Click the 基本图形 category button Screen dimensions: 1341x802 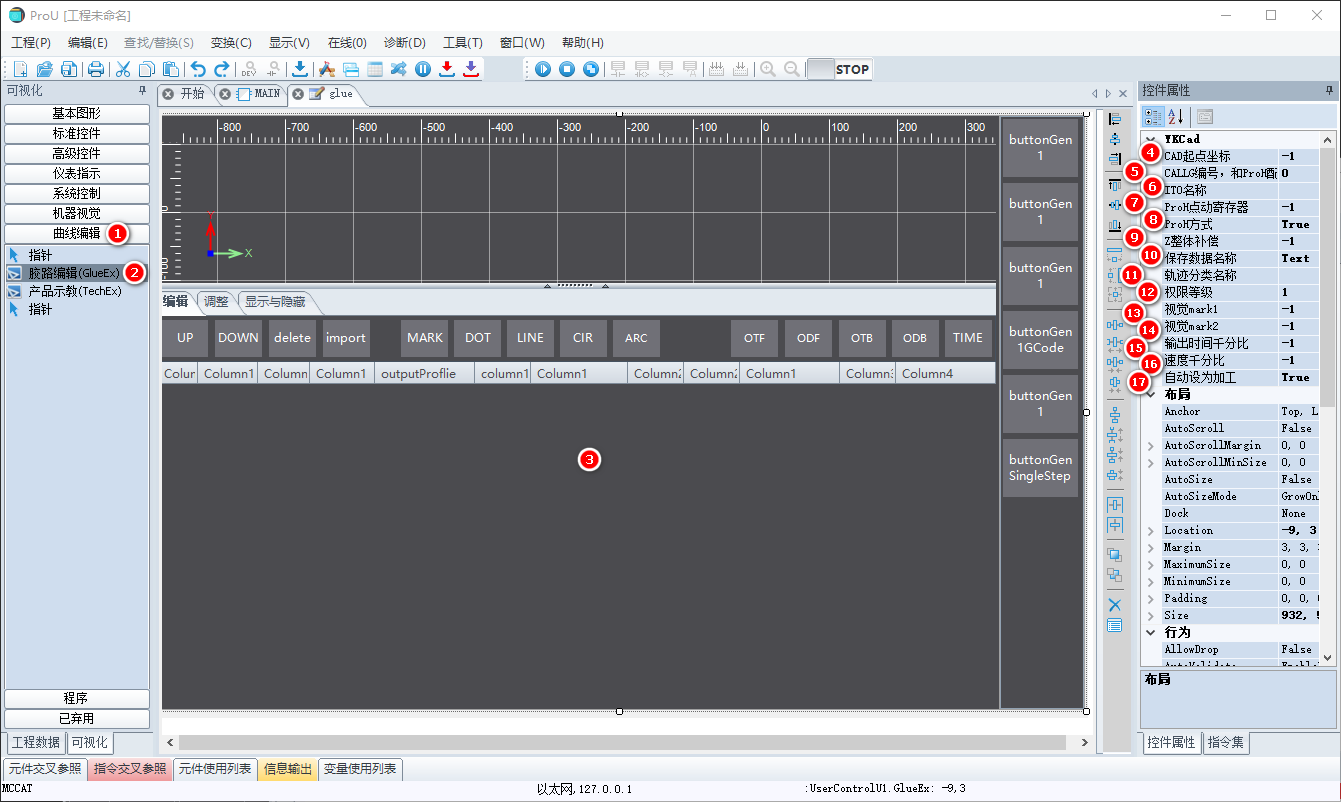click(77, 113)
